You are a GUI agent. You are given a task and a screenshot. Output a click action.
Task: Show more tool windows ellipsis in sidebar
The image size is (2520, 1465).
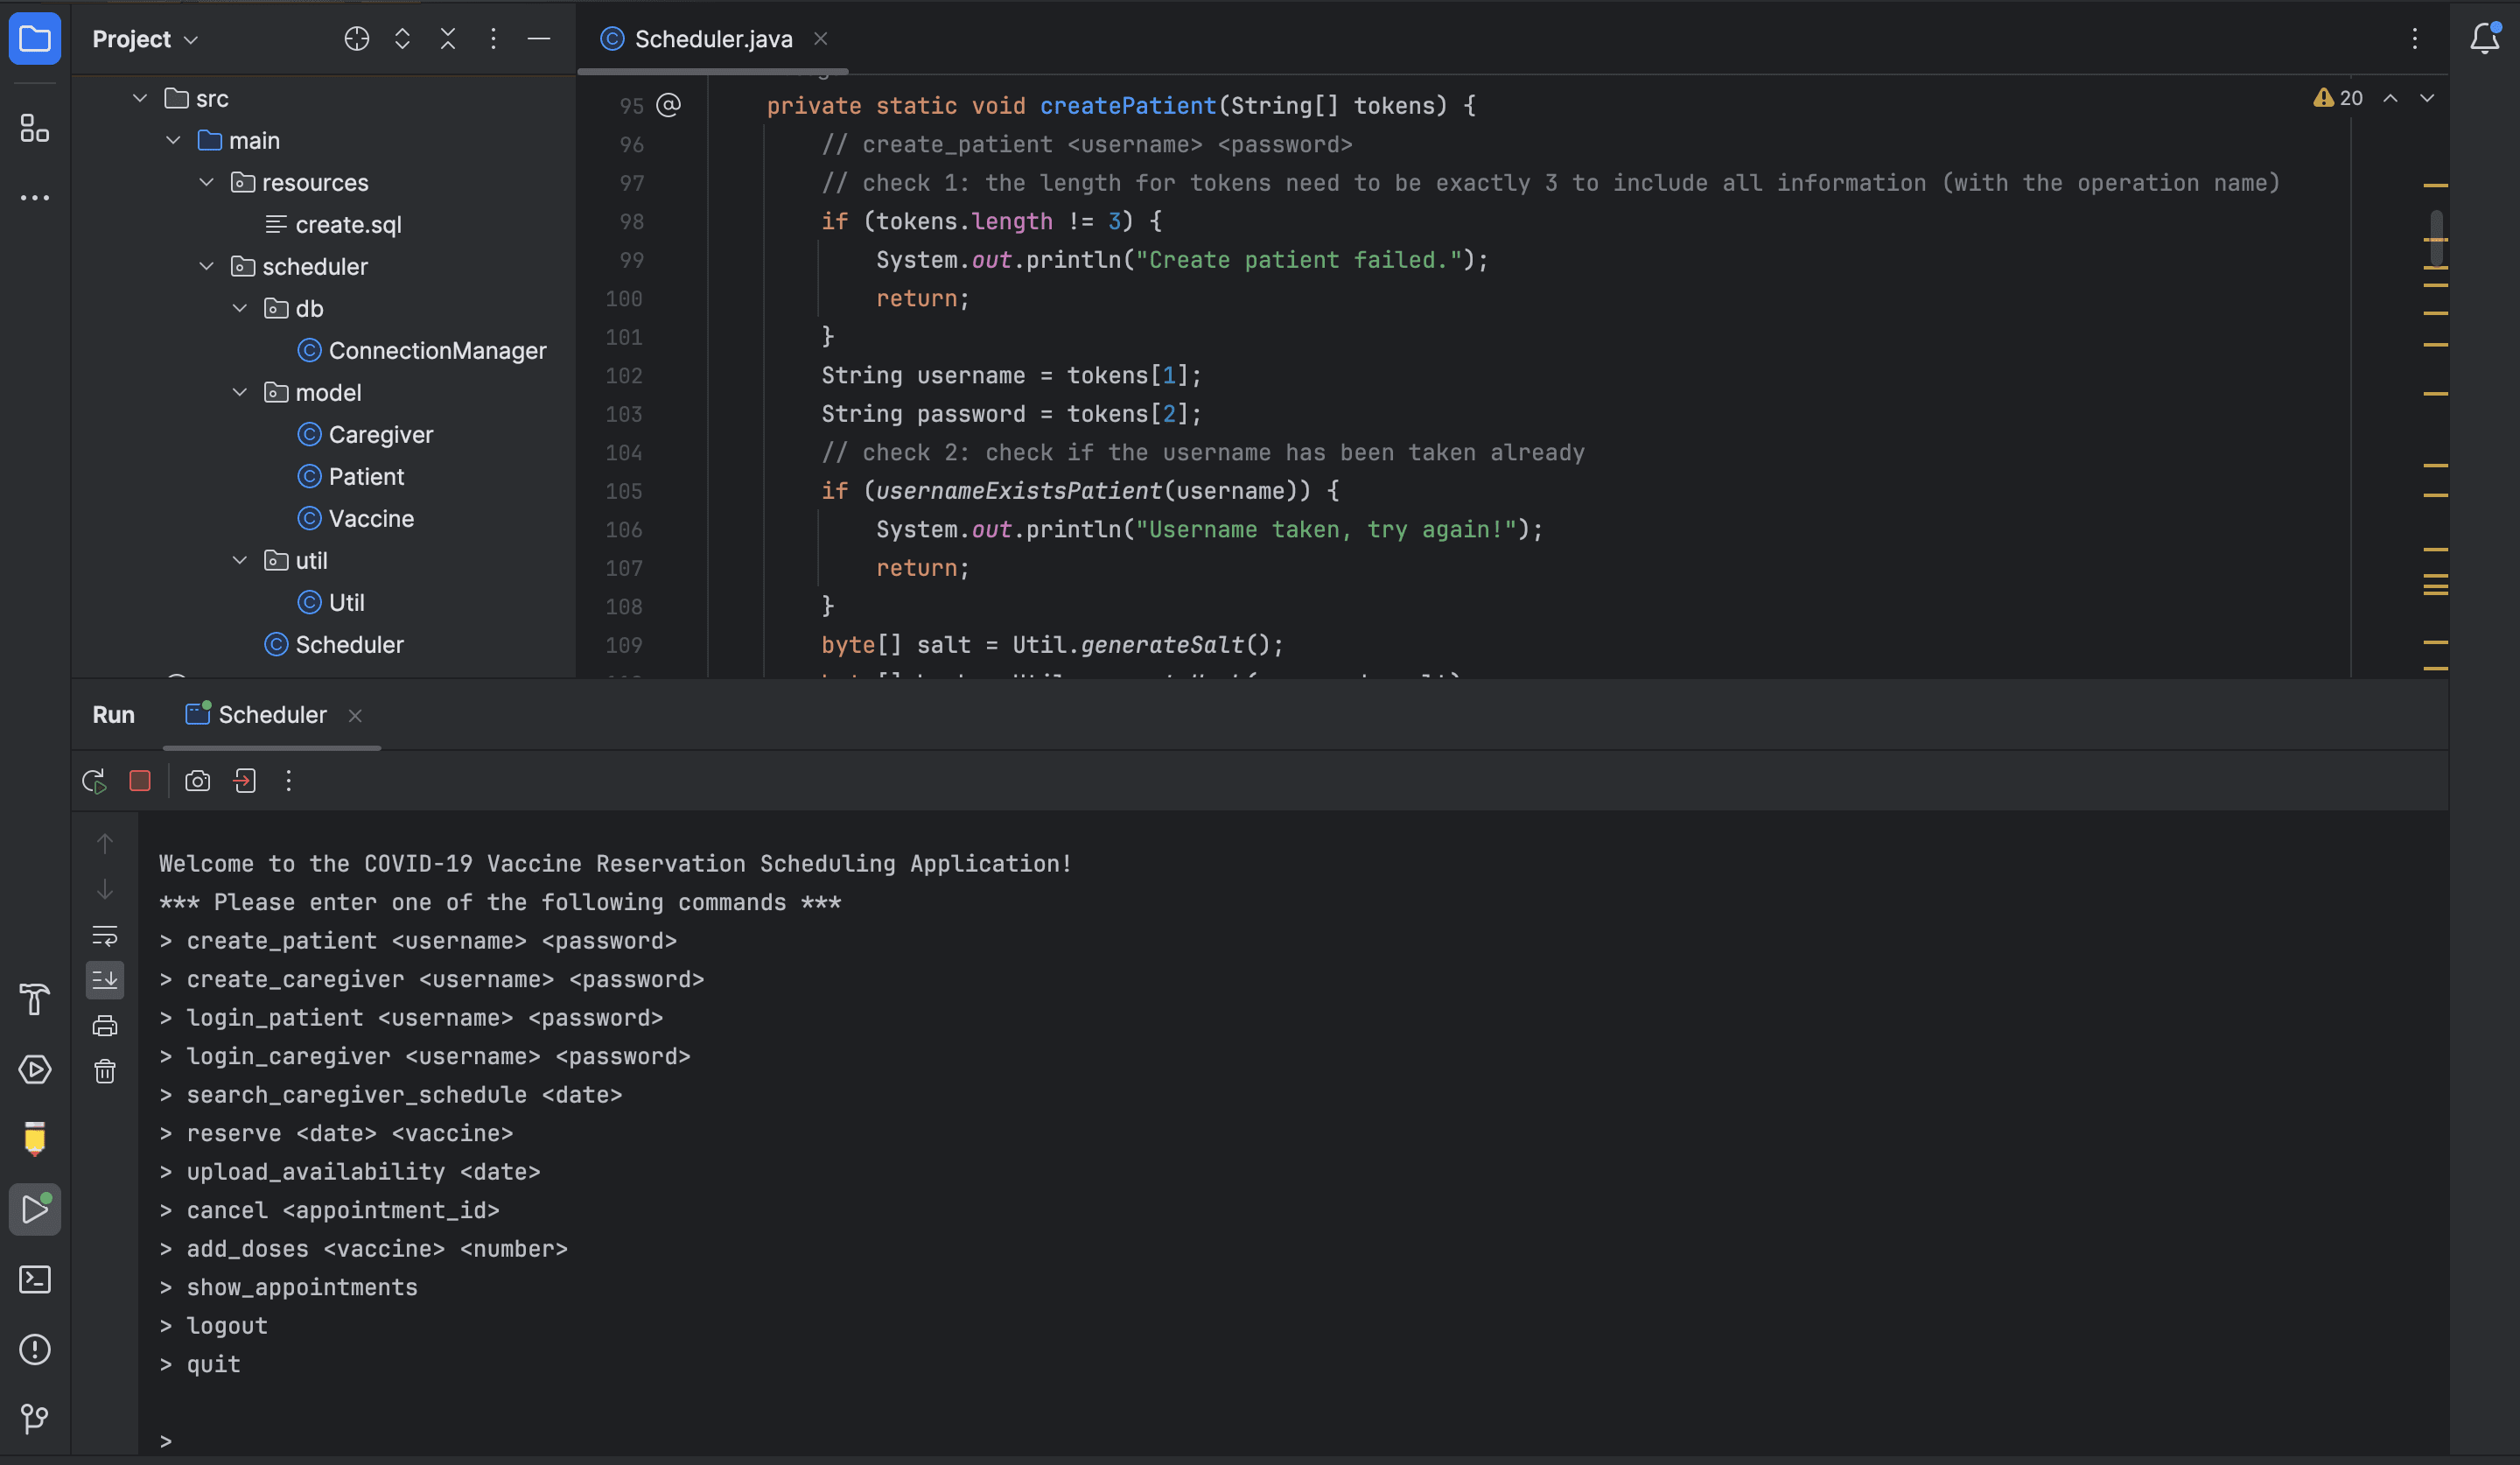tap(35, 198)
